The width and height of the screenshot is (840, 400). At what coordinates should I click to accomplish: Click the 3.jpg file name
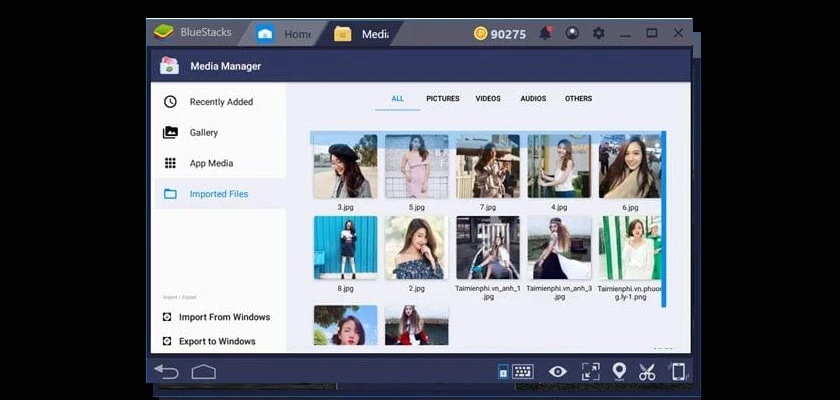346,207
